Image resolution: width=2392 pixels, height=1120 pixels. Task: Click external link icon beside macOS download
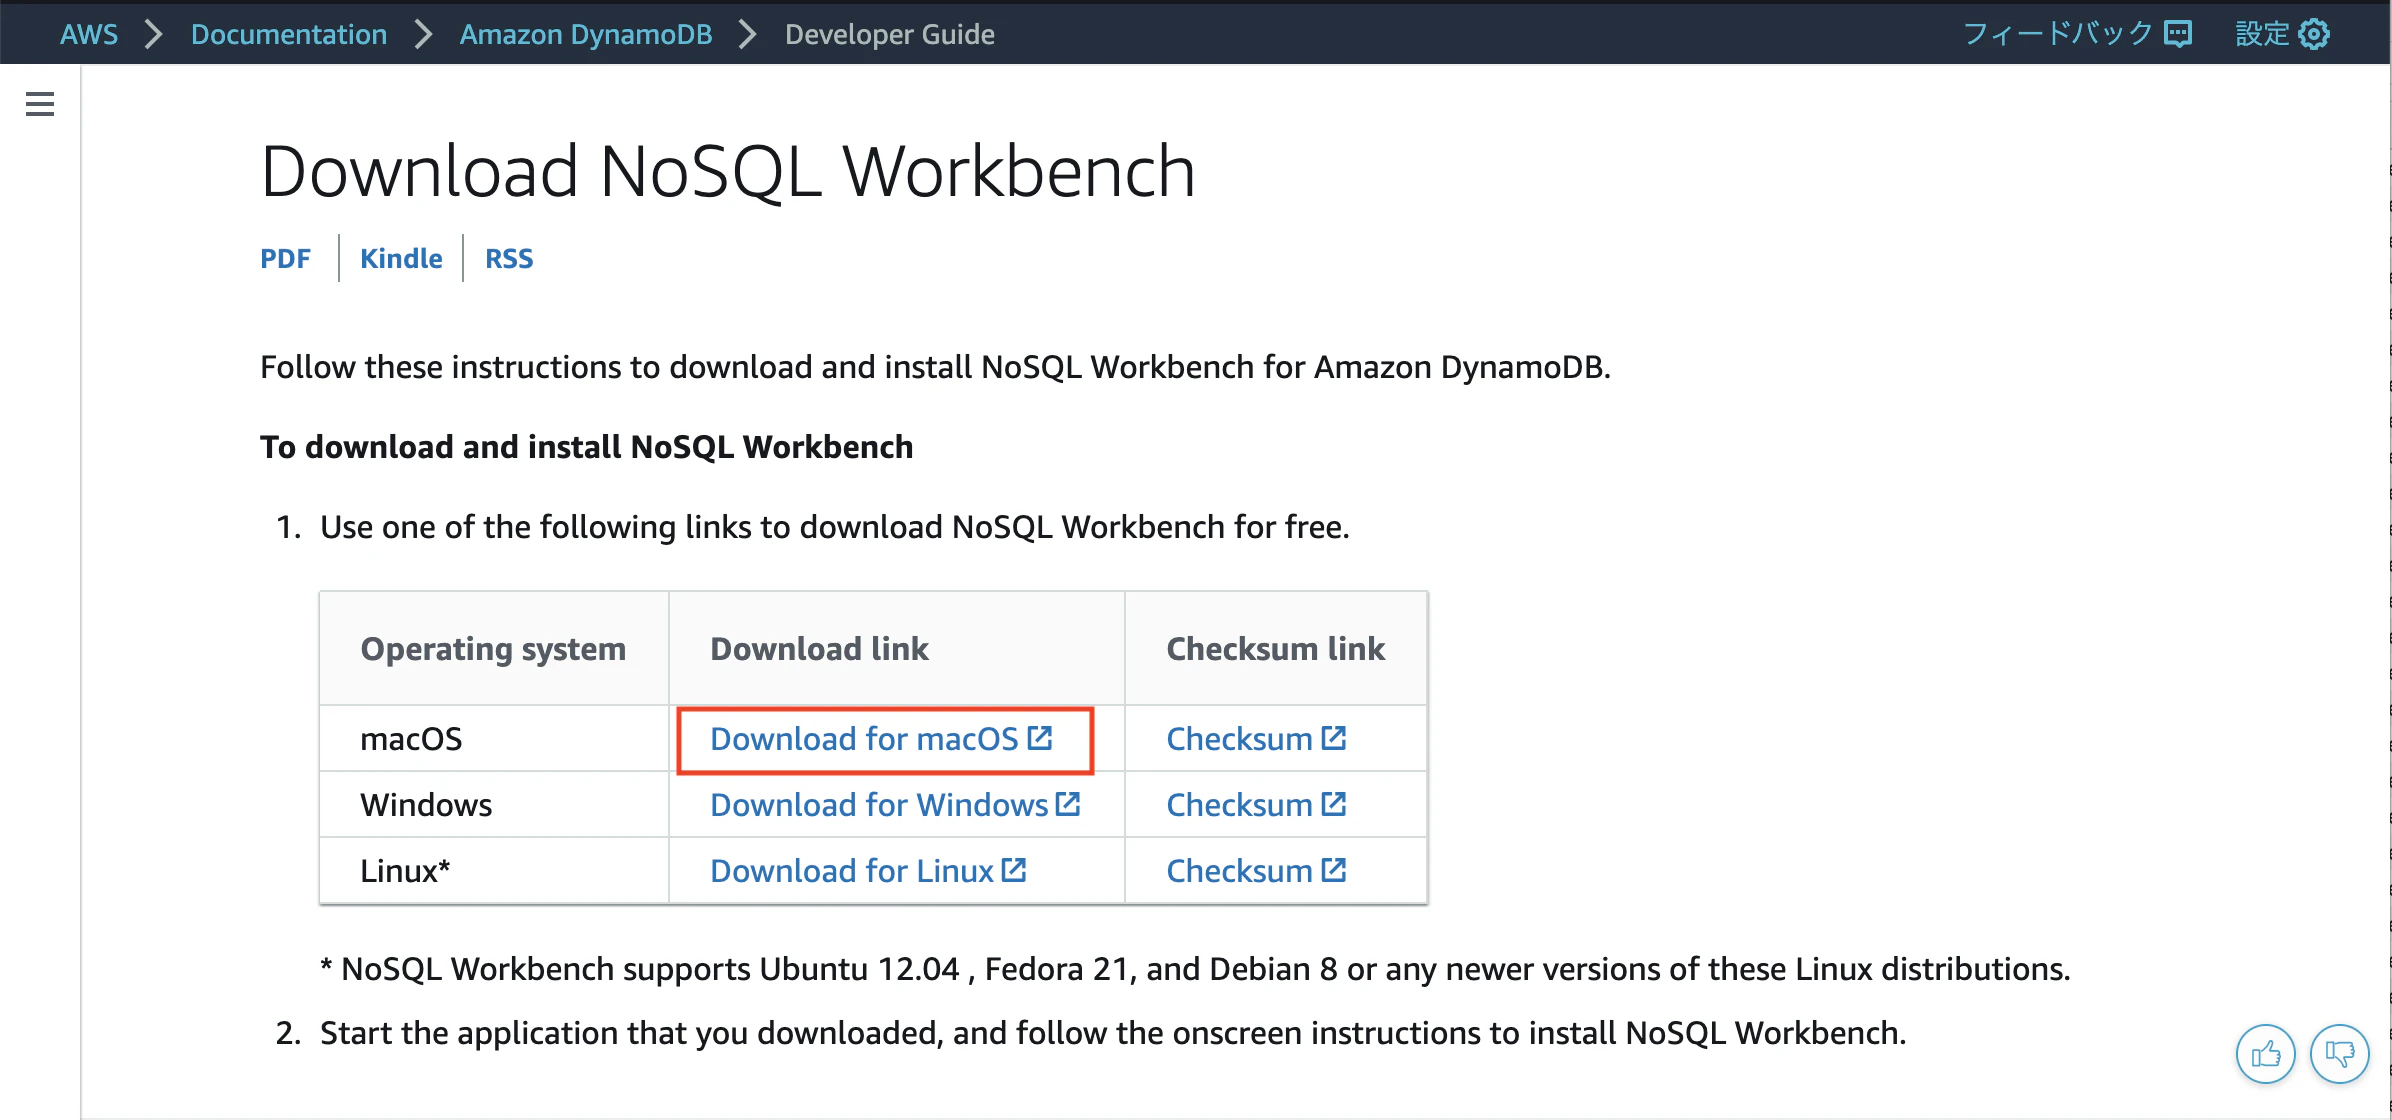click(1040, 738)
